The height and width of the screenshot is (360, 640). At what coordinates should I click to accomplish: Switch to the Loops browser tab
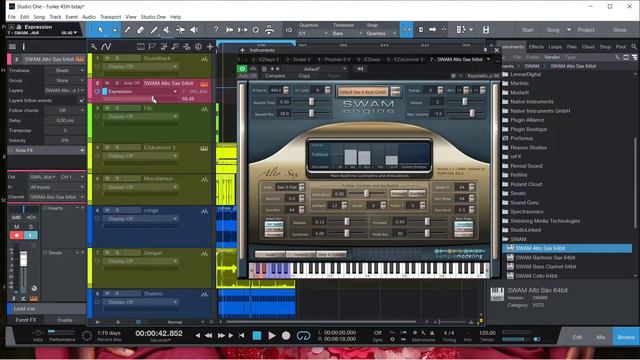[x=555, y=47]
